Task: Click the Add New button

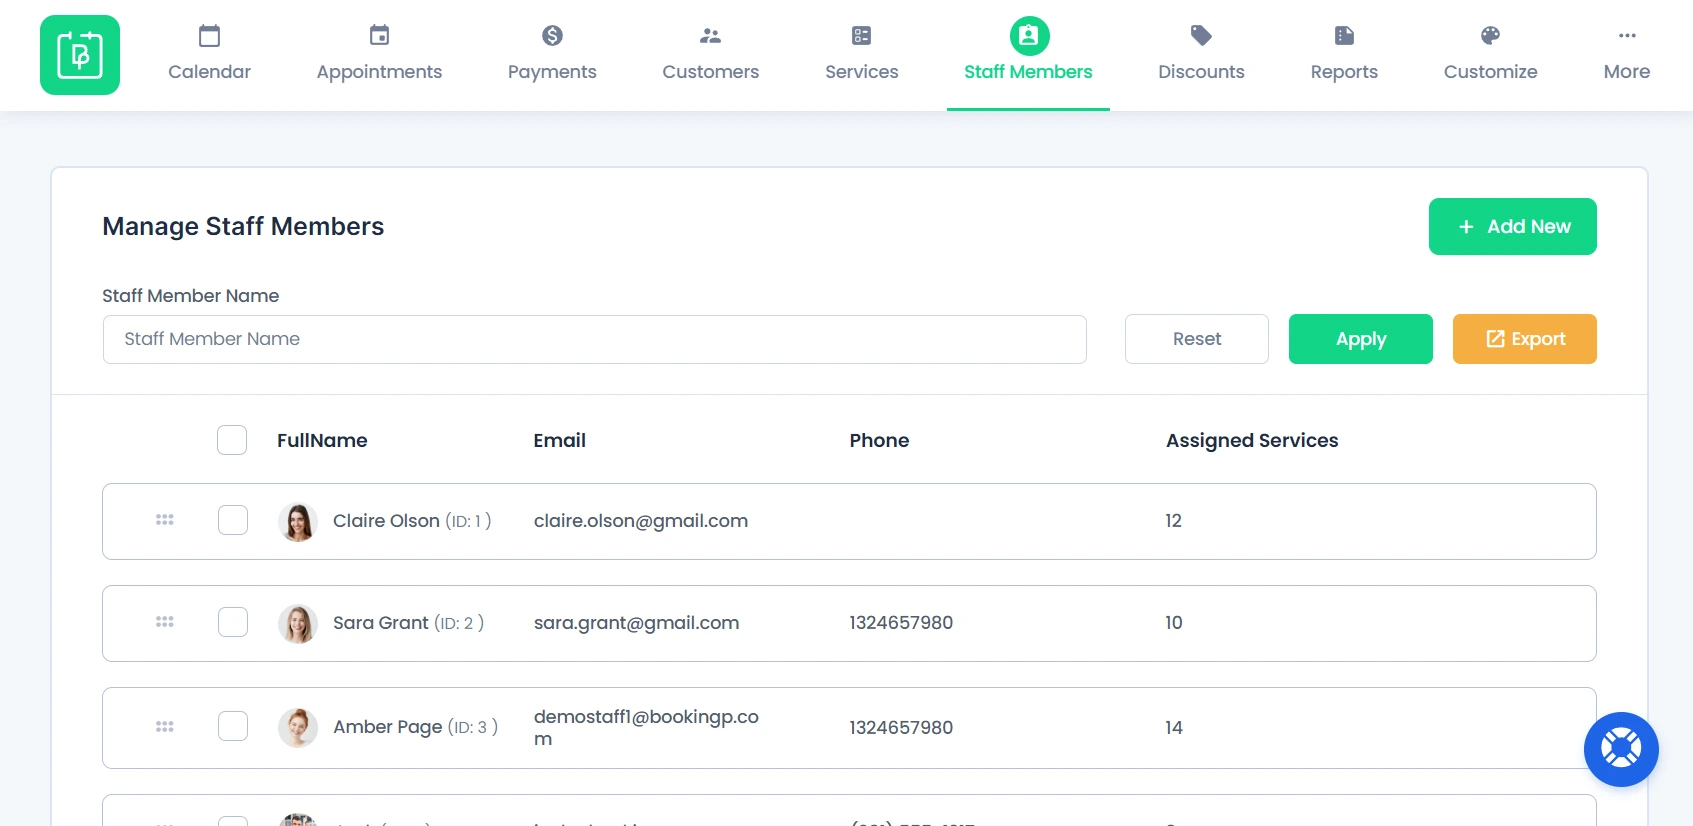Action: point(1512,227)
